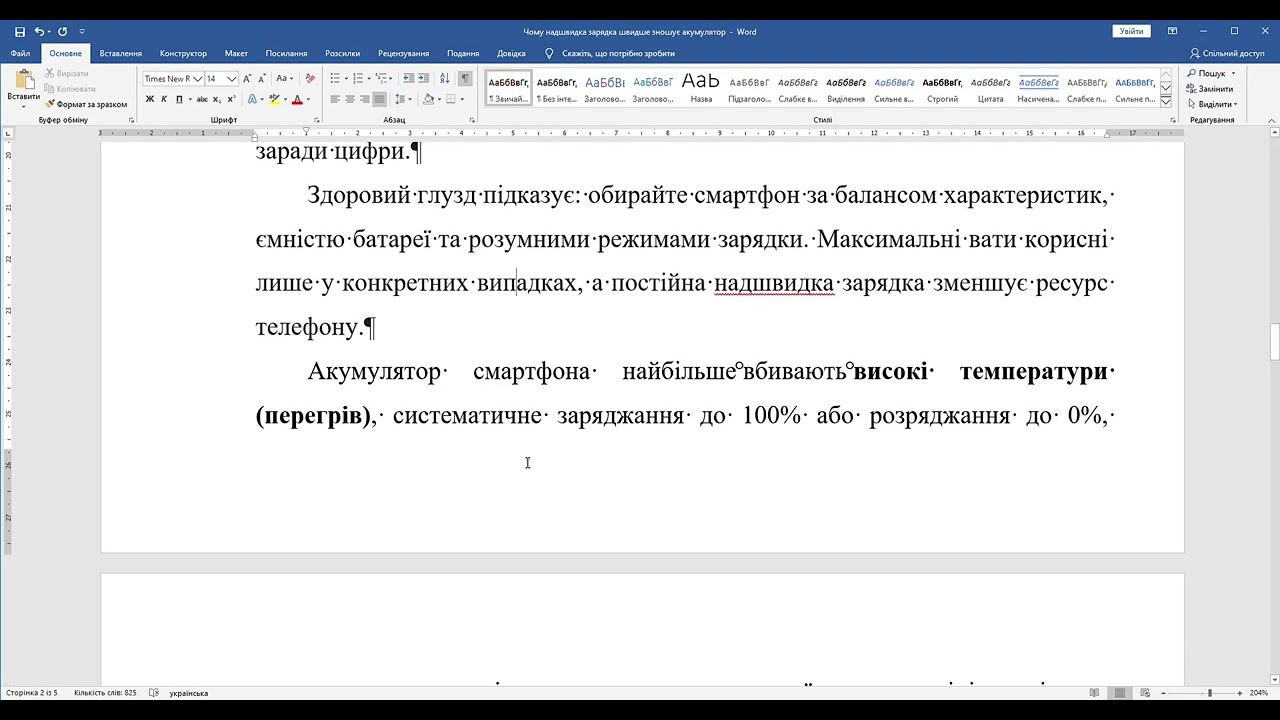Screen dimensions: 1280x720
Task: Open multilevel list options
Action: [381, 78]
